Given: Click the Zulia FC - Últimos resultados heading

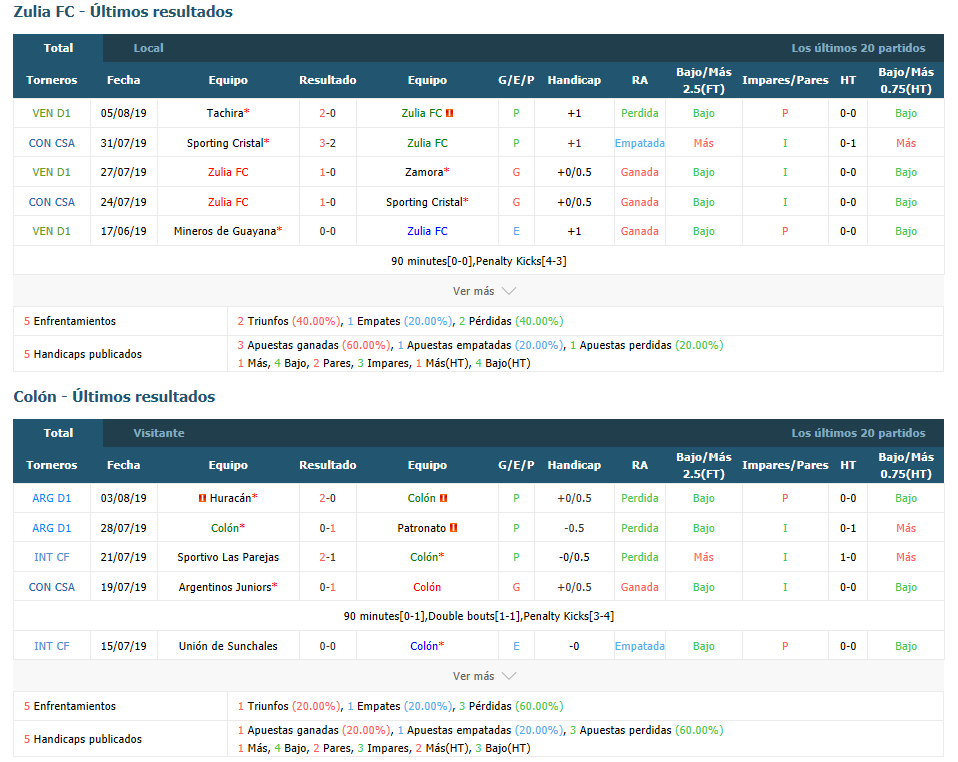Looking at the screenshot, I should (x=123, y=12).
